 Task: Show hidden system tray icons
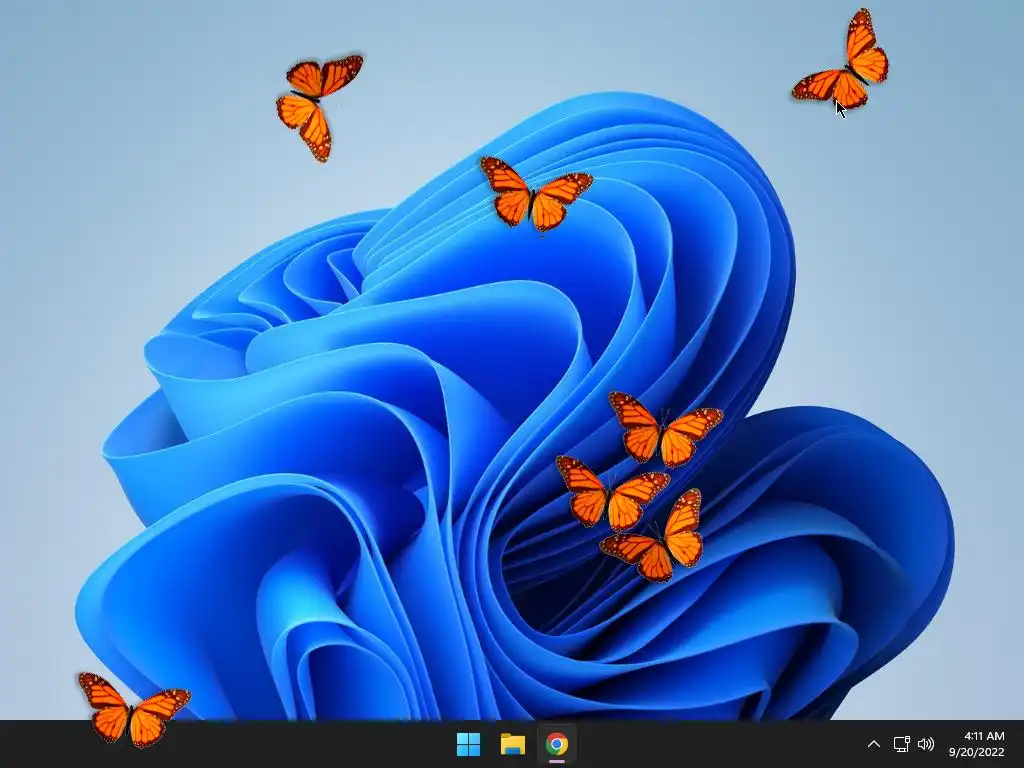[x=874, y=744]
